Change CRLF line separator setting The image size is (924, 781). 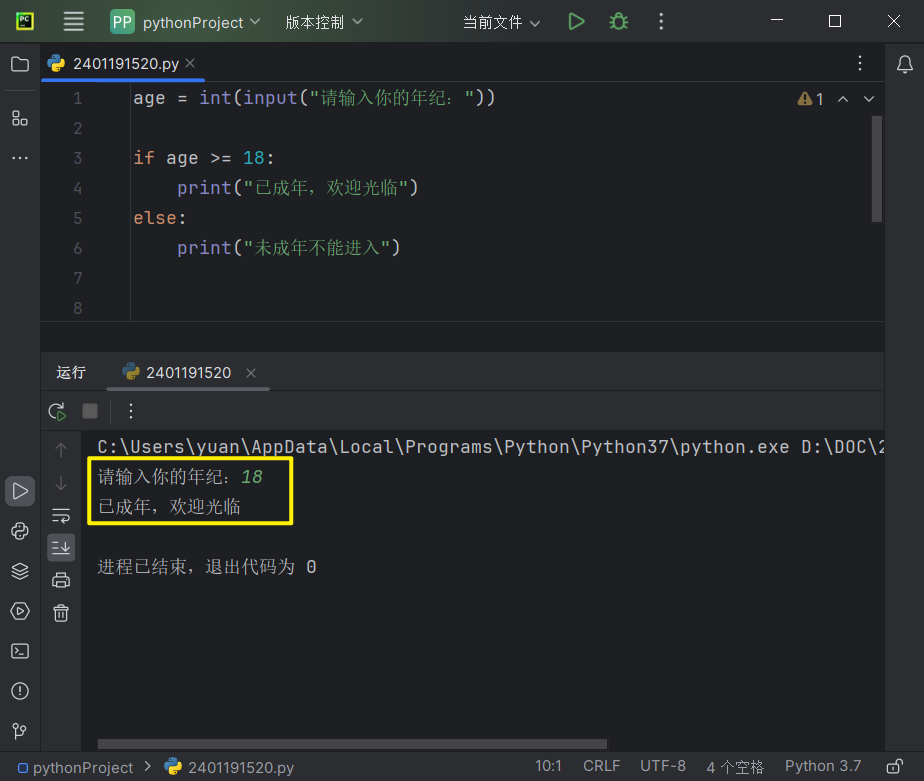[x=602, y=766]
